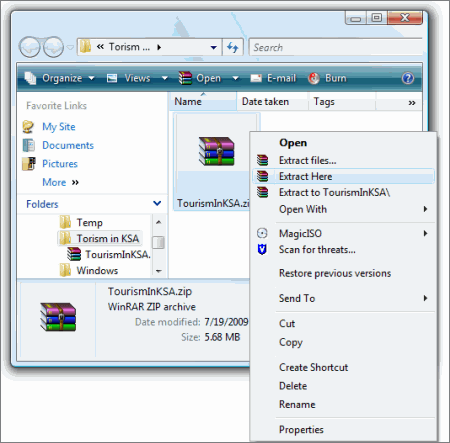450x443 pixels.
Task: Click the shield icon beside Scan for threats
Action: point(262,249)
